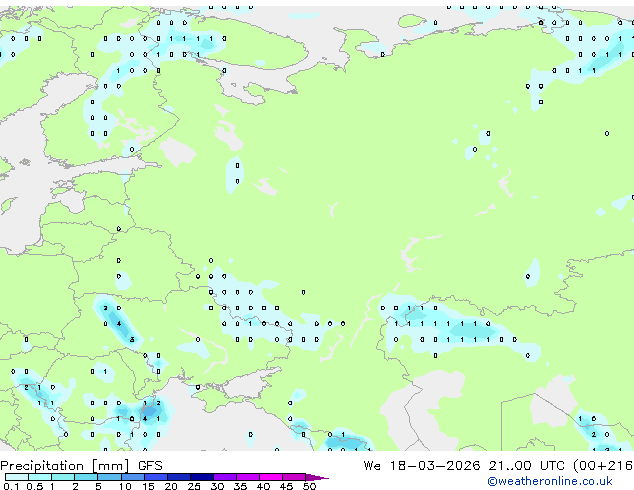Pick the 45–50 mm legend swatch
This screenshot has height=490, width=634.
(x=294, y=477)
